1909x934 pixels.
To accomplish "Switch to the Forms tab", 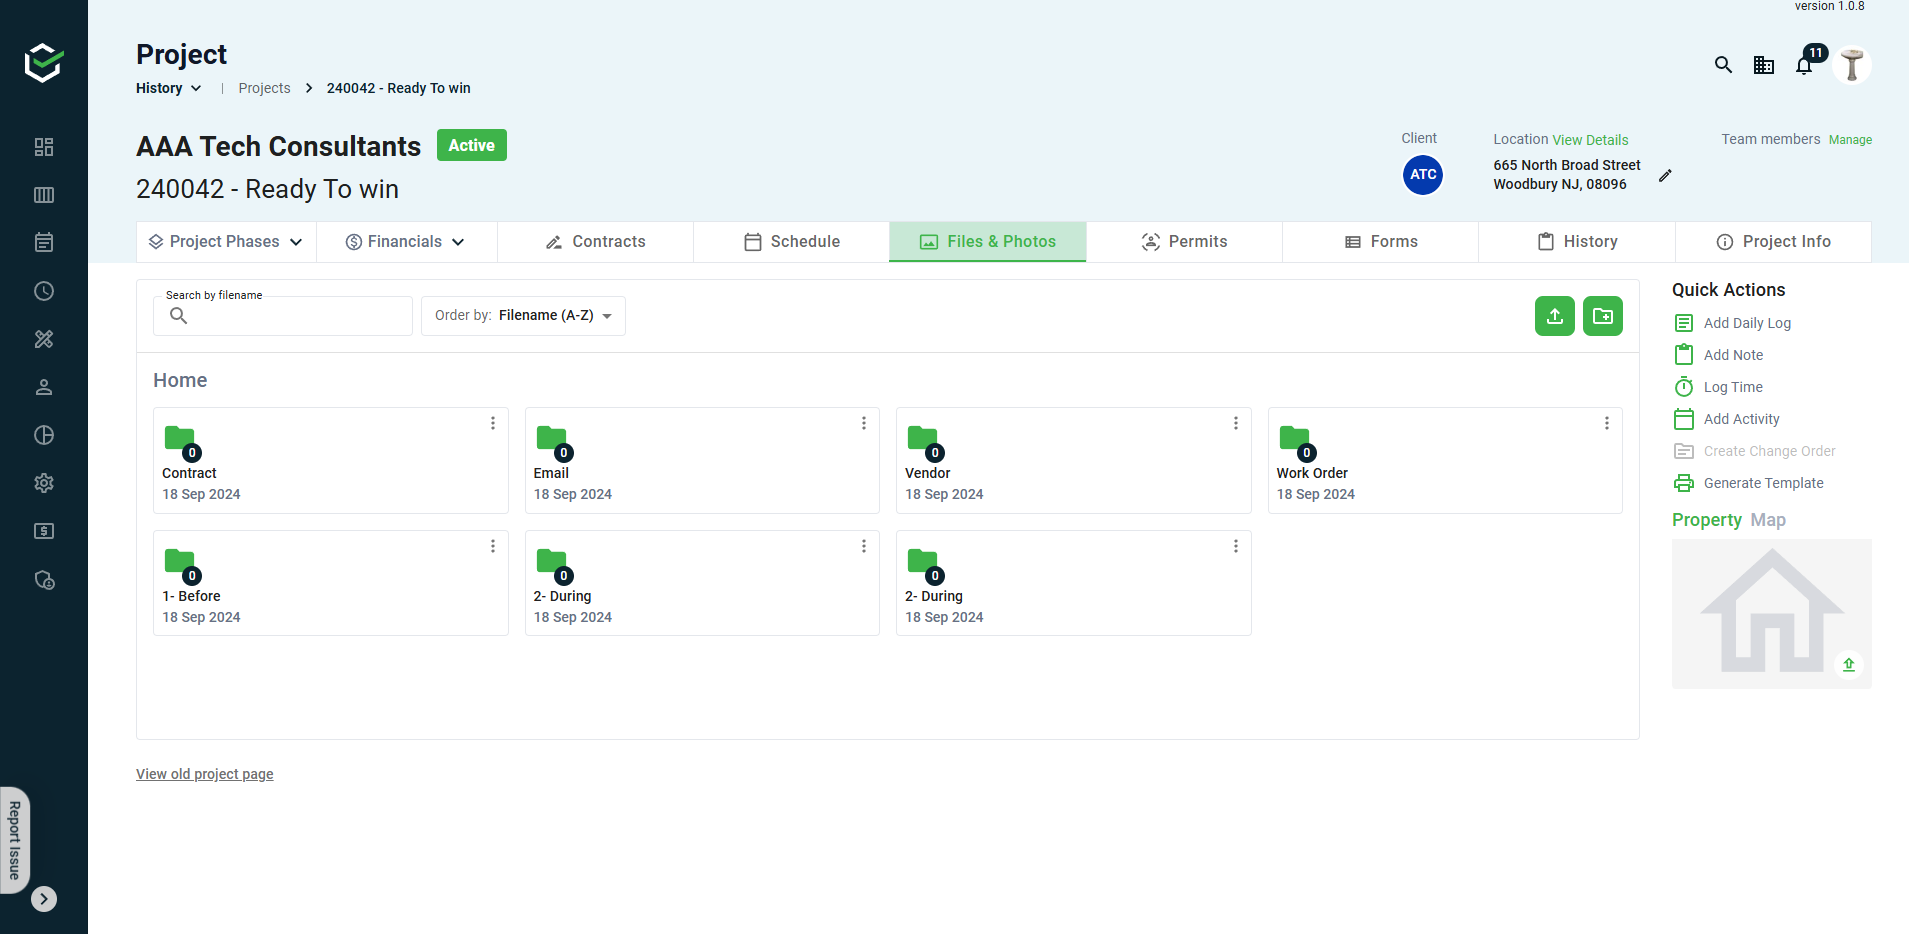I will (1380, 242).
